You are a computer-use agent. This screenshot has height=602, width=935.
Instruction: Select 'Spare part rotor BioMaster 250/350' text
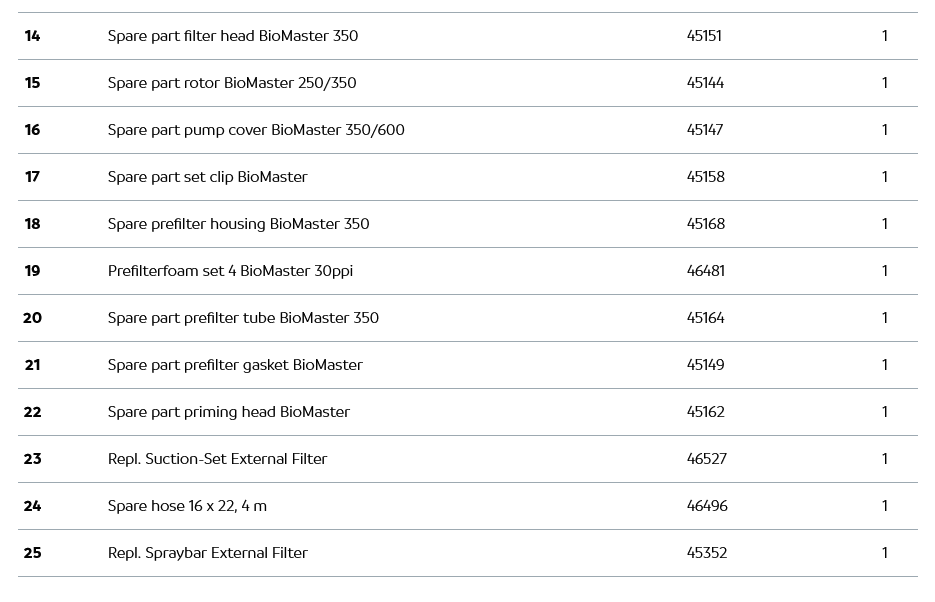[232, 83]
